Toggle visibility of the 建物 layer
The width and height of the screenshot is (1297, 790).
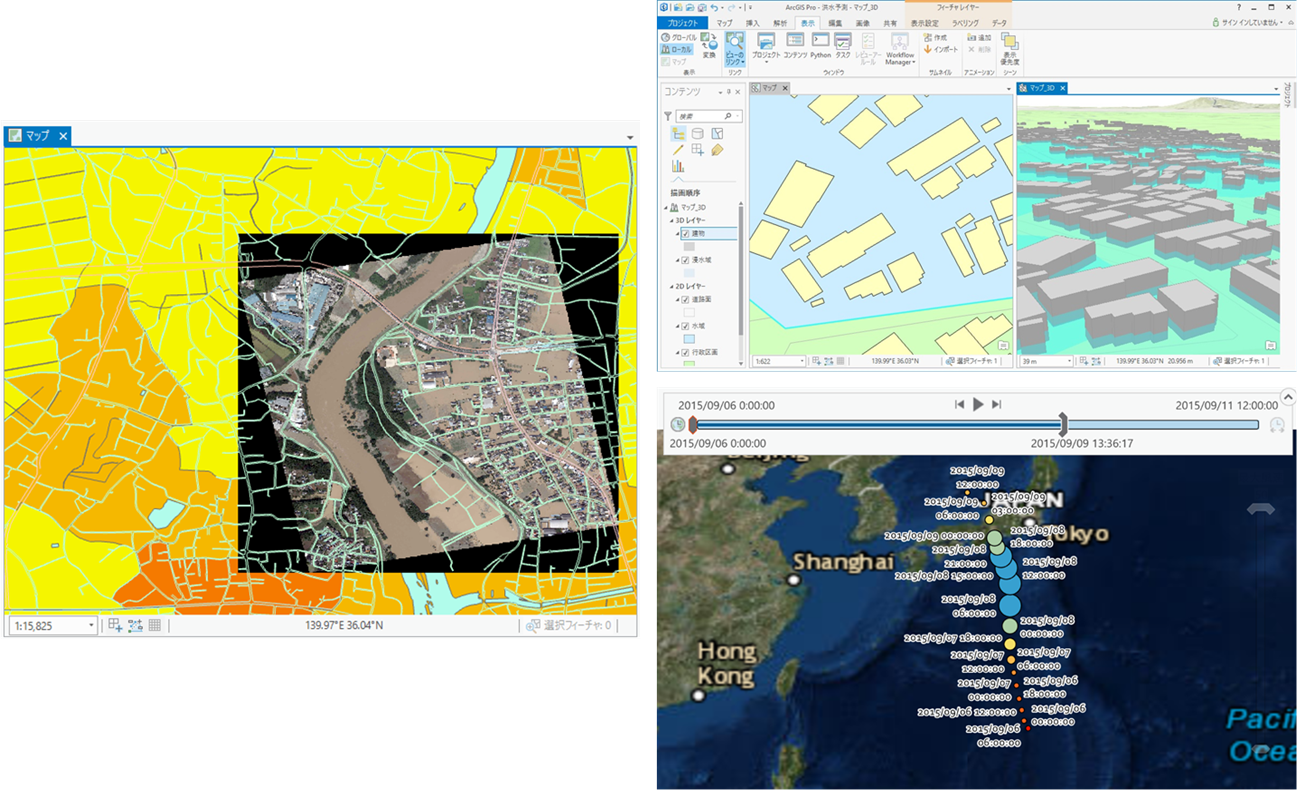(684, 233)
